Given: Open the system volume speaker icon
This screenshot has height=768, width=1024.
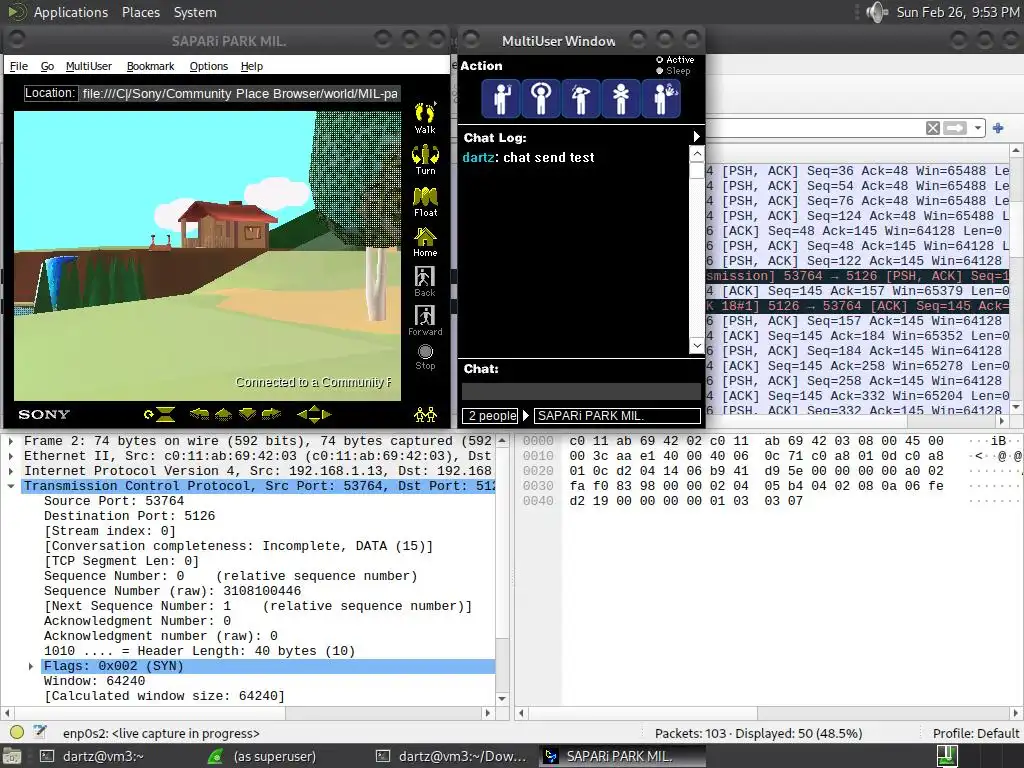Looking at the screenshot, I should 876,12.
